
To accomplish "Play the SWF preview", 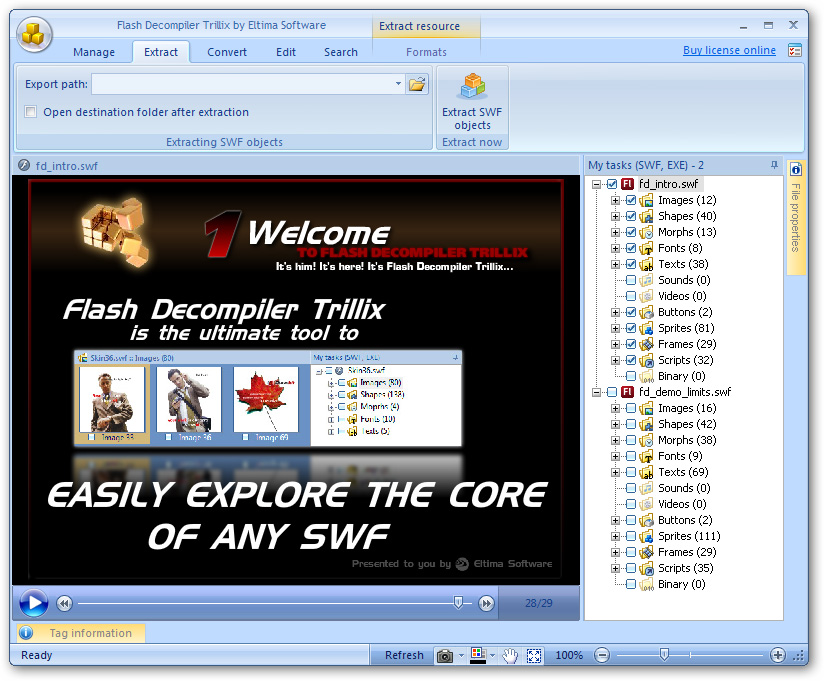I will (34, 603).
